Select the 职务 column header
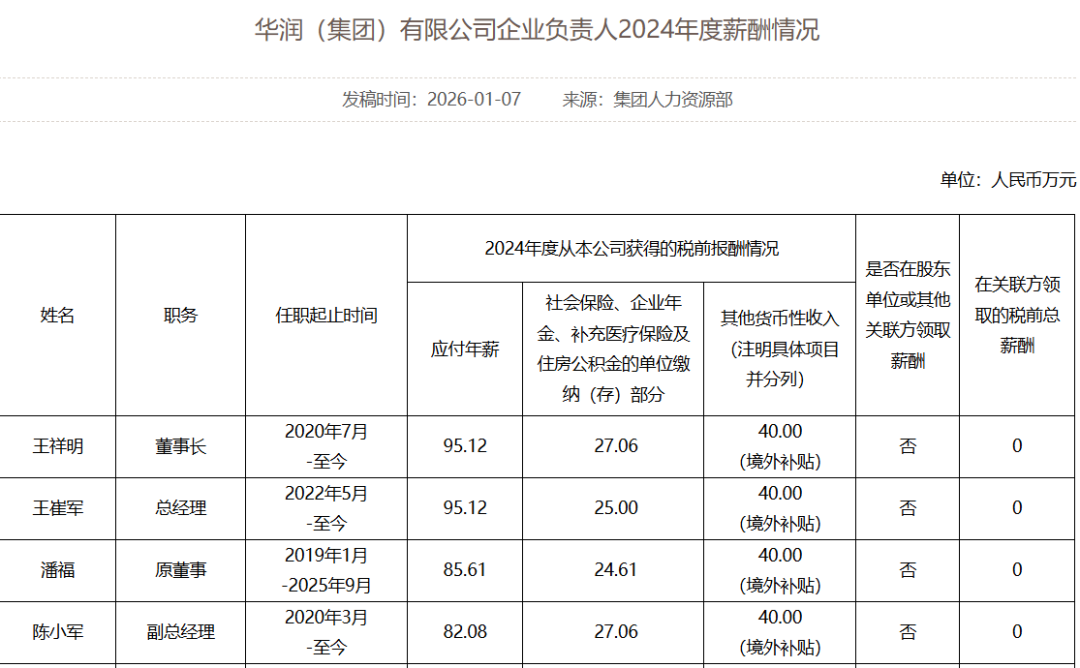 tap(181, 315)
